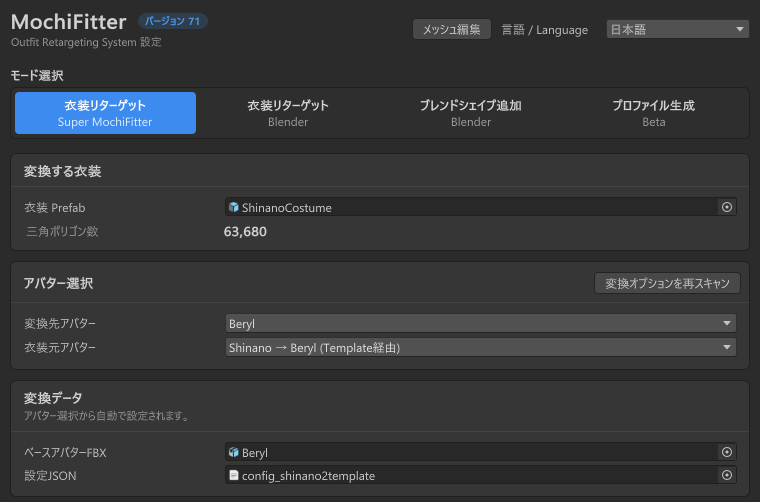760x502 pixels.
Task: Open object picker for 衣装 Prefab field
Action: (727, 207)
